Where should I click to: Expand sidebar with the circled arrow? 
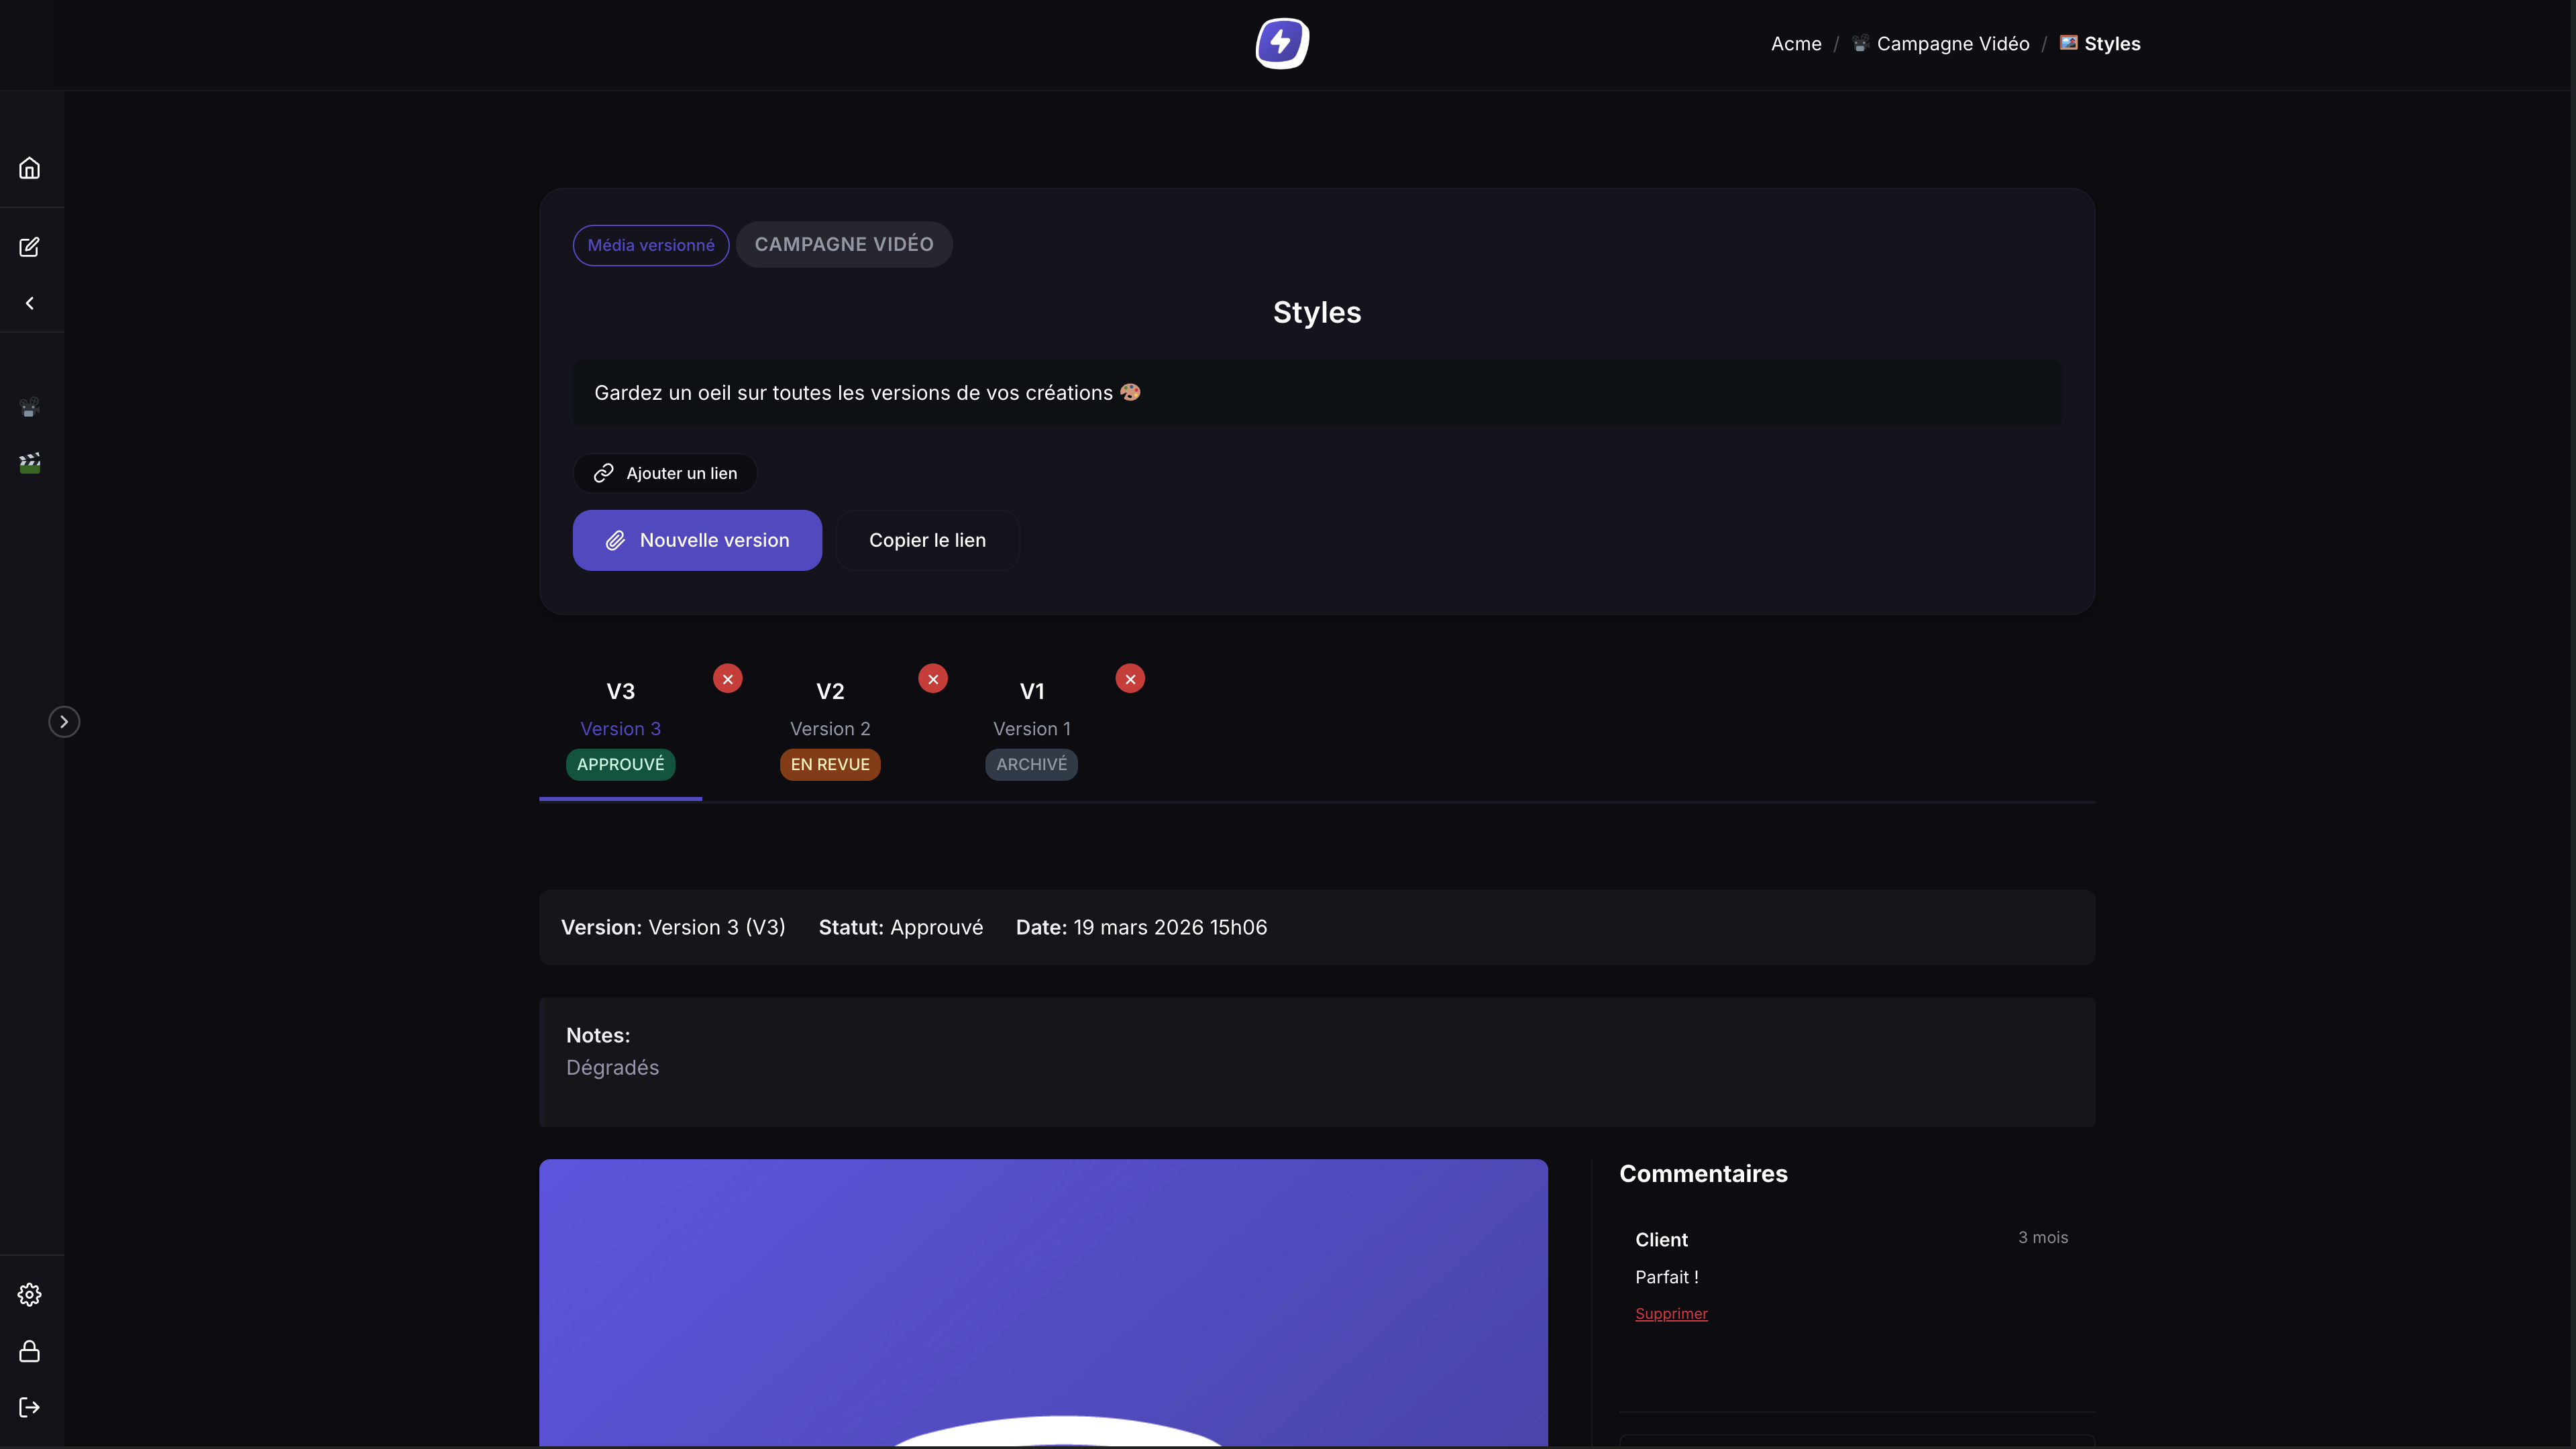point(64,722)
